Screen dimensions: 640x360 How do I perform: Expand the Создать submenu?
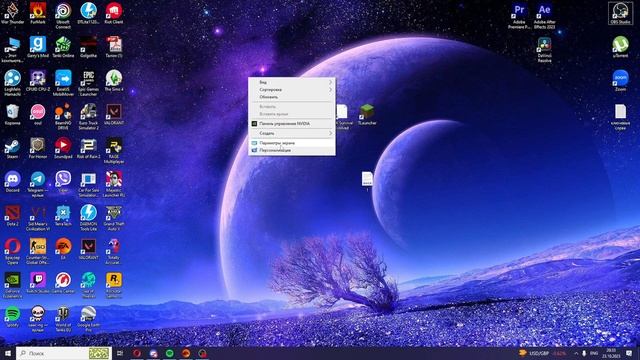tap(292, 133)
